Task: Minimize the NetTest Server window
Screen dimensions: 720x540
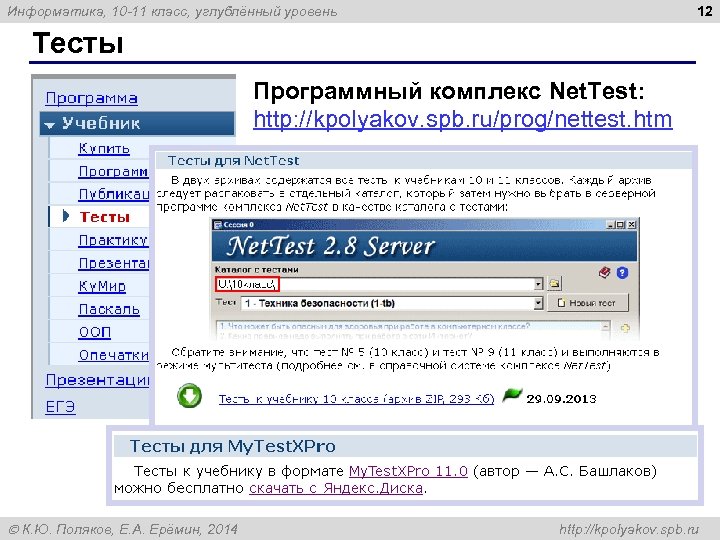Action: tap(610, 225)
